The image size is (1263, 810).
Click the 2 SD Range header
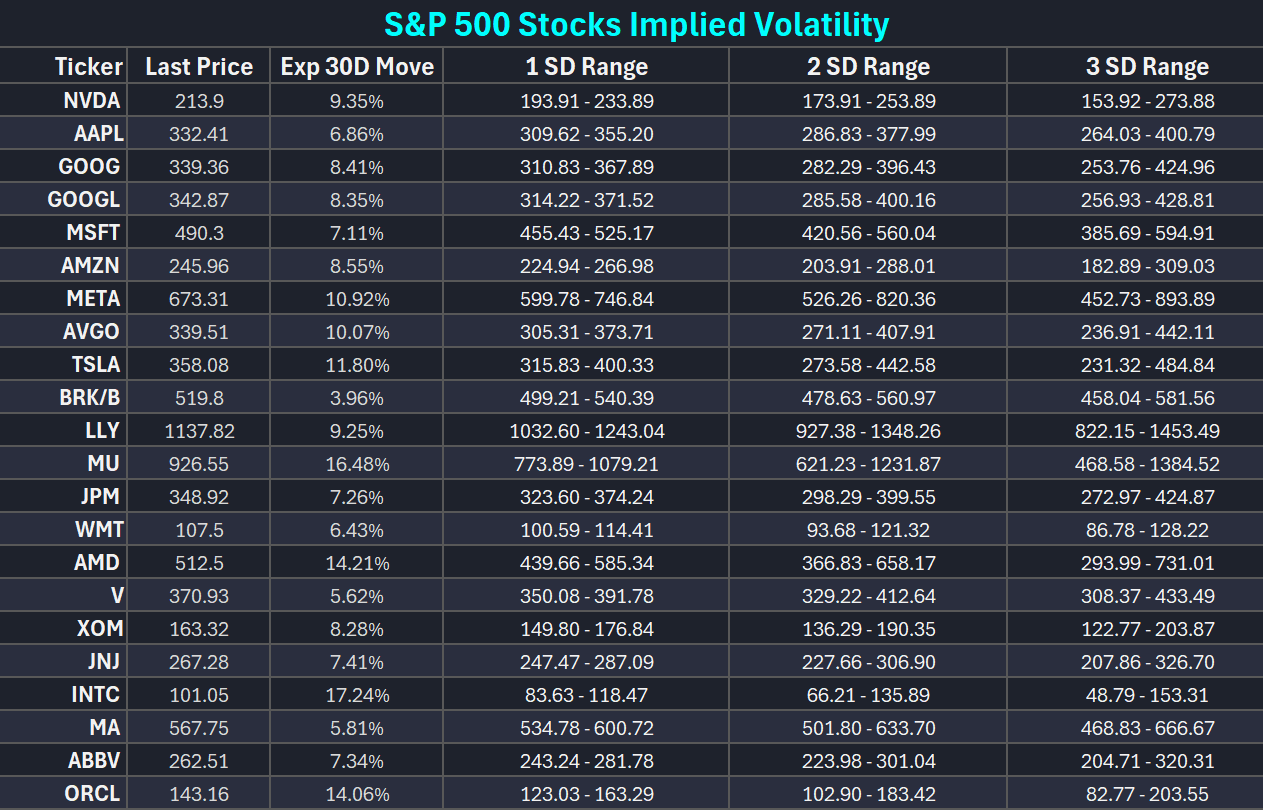pyautogui.click(x=868, y=67)
